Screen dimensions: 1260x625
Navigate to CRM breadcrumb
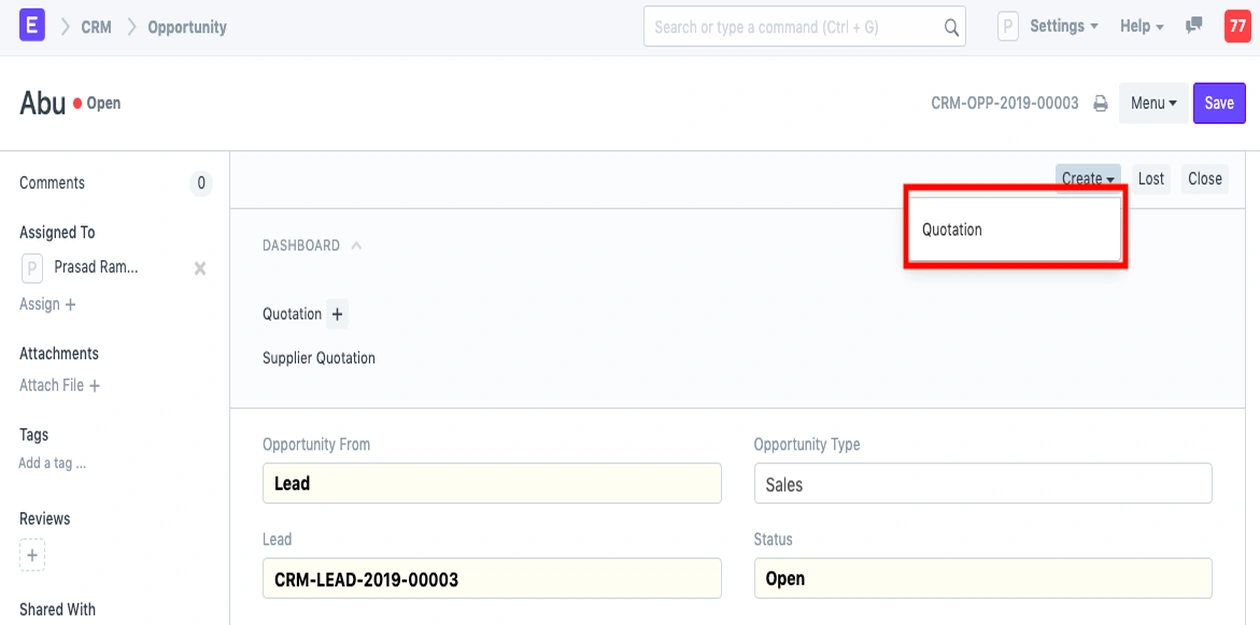pos(96,27)
